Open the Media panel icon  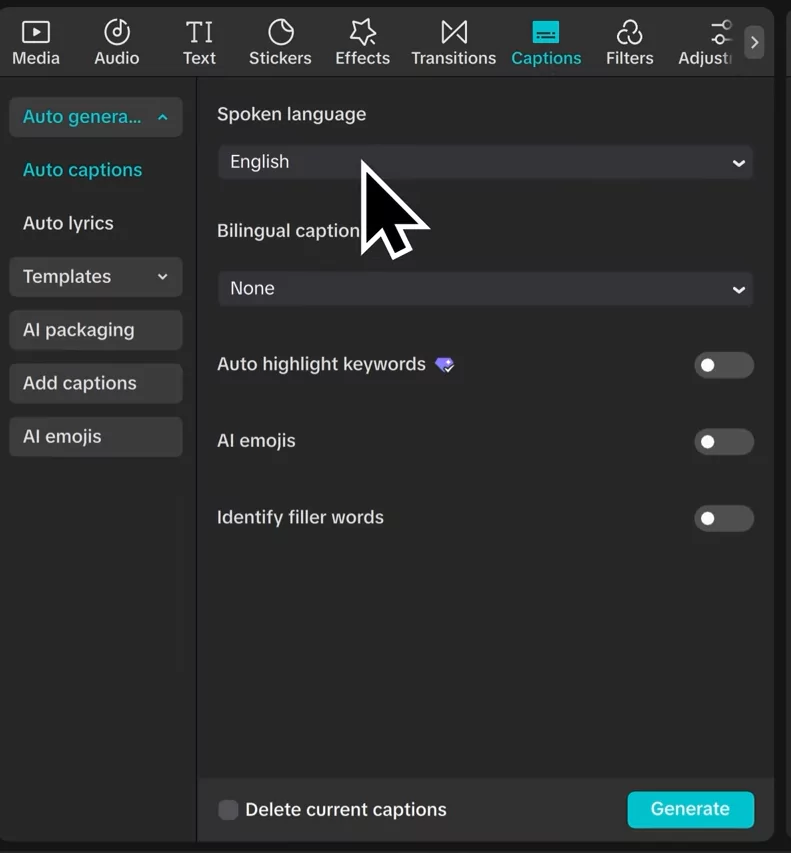pos(36,33)
